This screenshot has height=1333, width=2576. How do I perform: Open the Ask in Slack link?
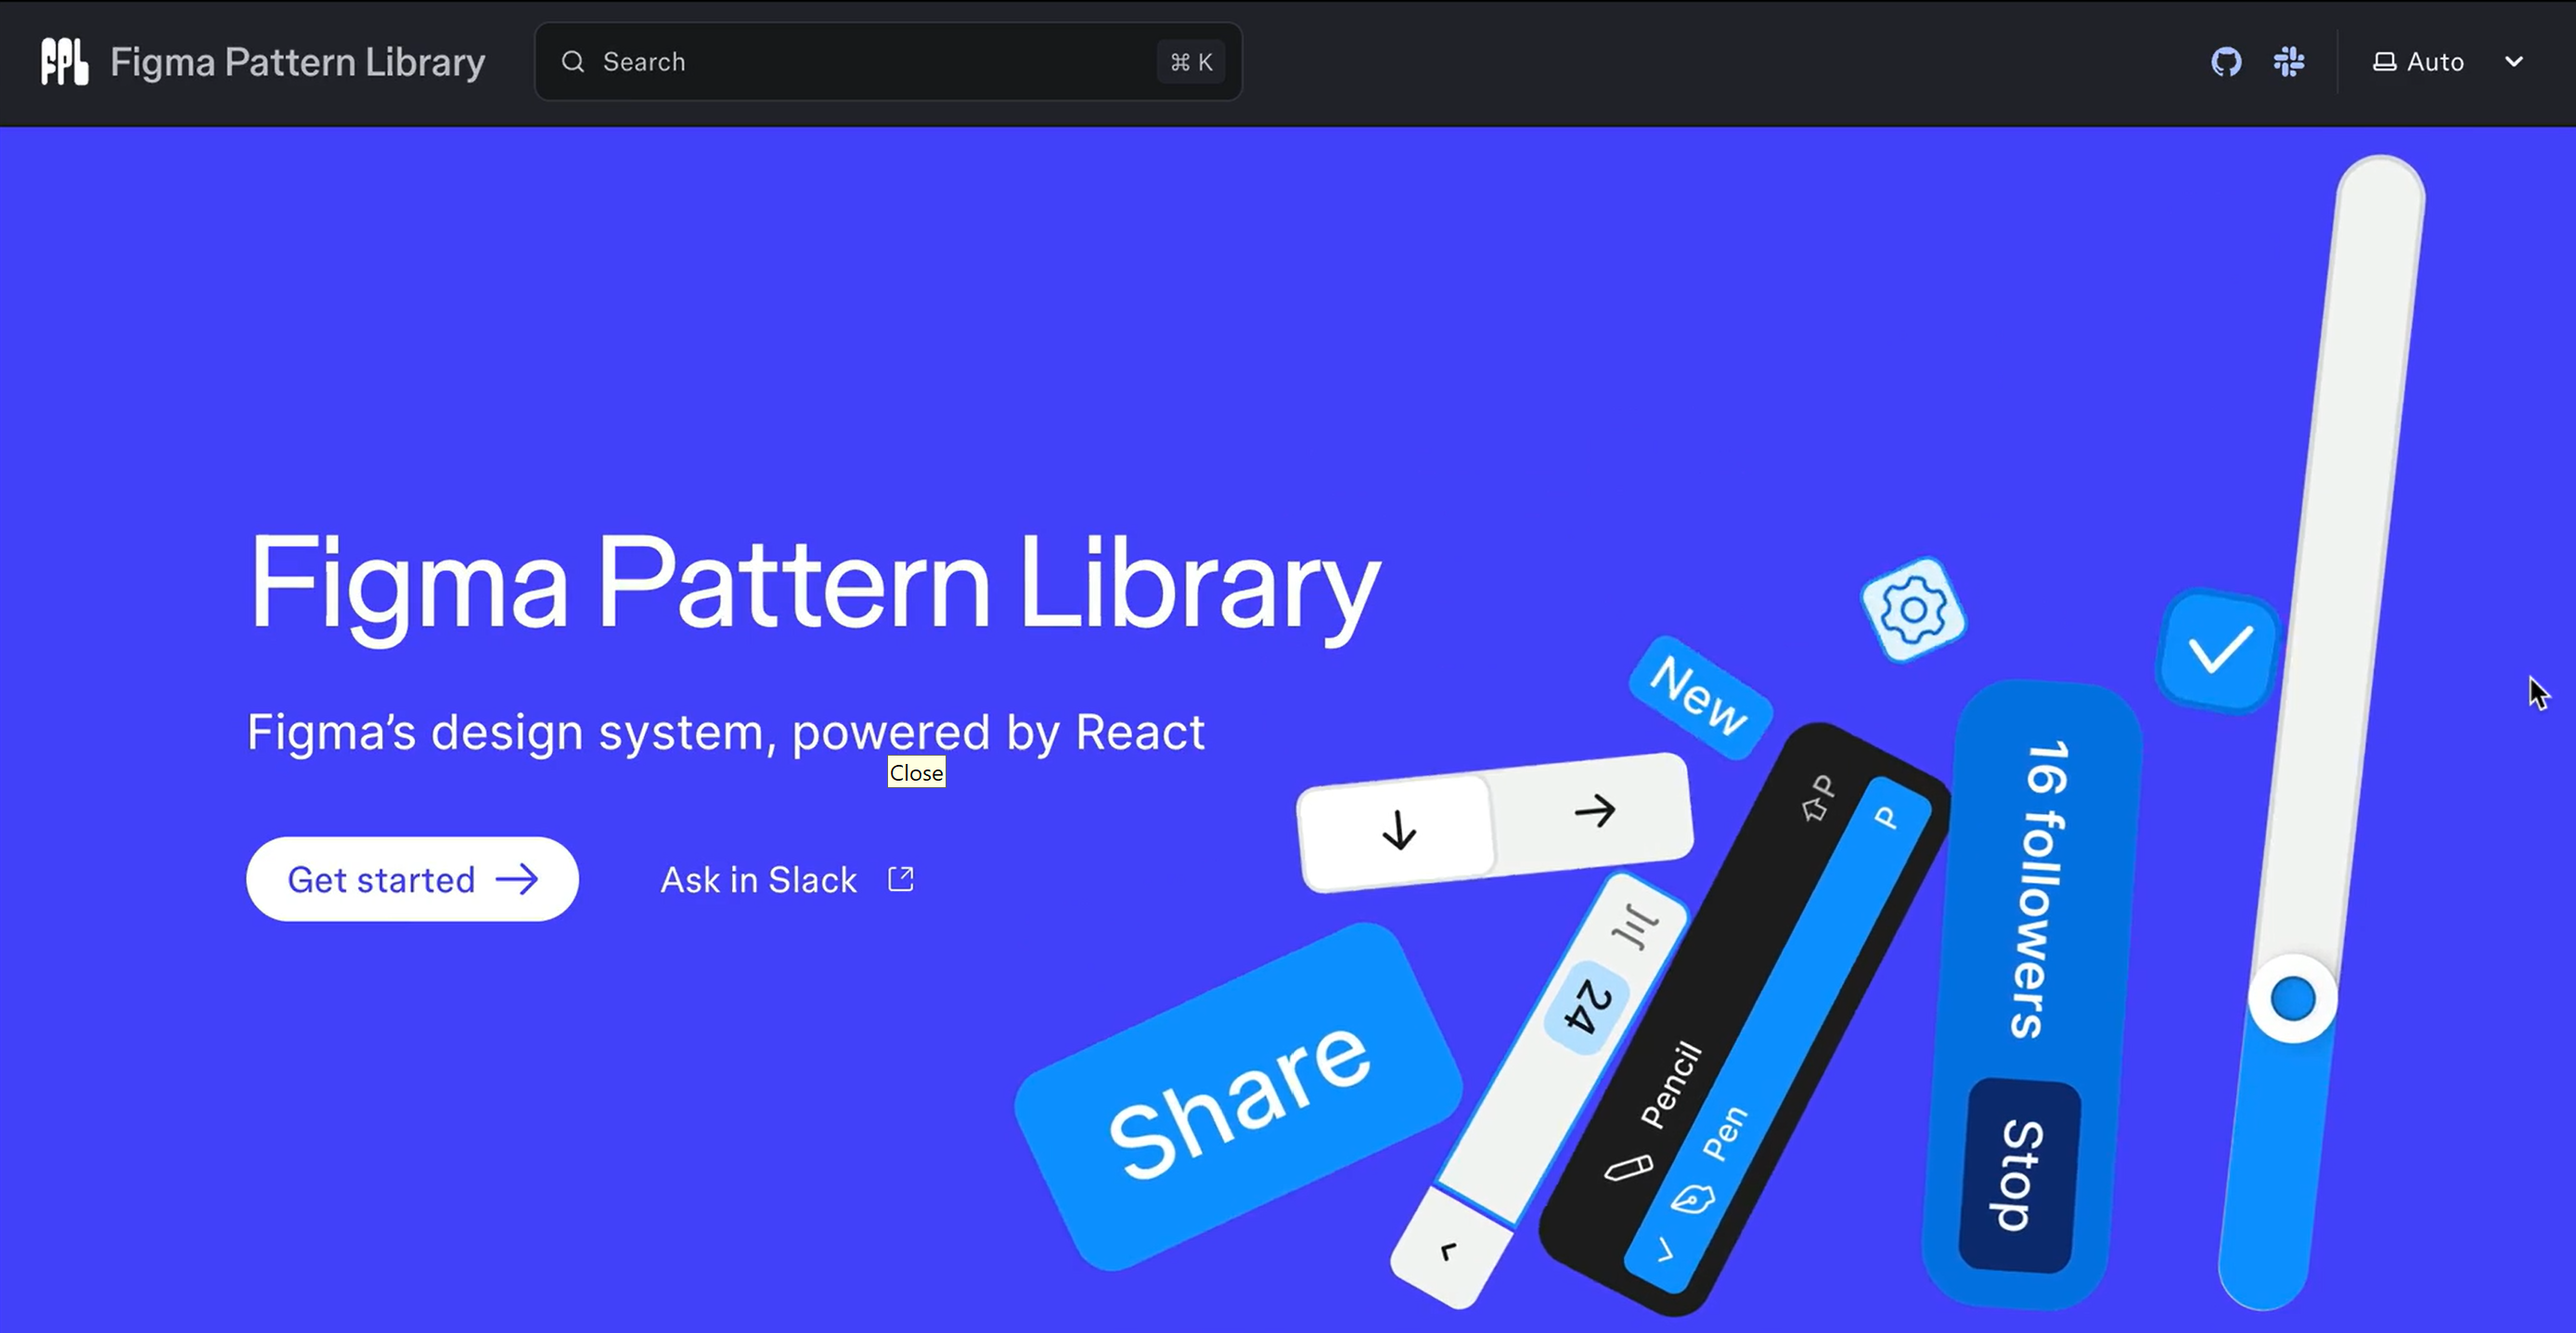tap(758, 880)
